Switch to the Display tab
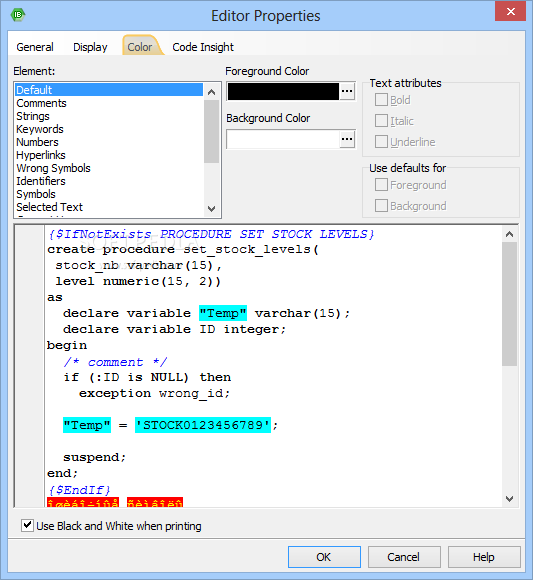The width and height of the screenshot is (533, 580). point(90,47)
